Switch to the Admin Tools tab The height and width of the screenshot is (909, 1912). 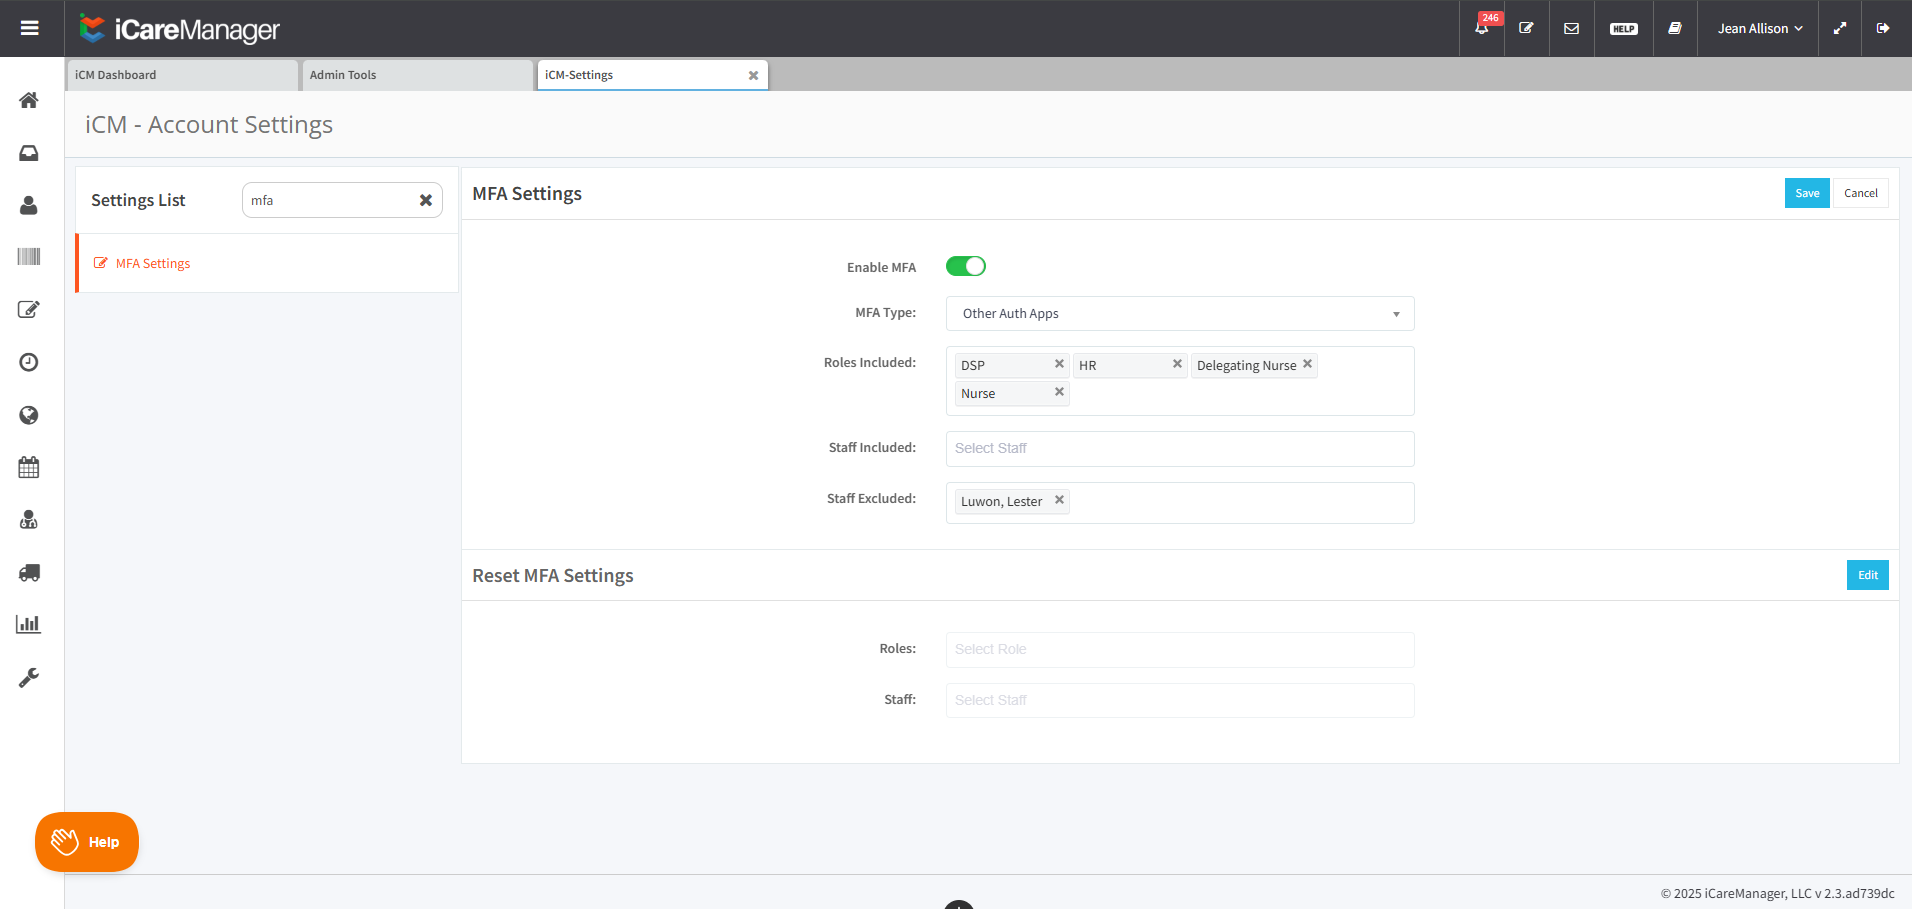point(417,75)
